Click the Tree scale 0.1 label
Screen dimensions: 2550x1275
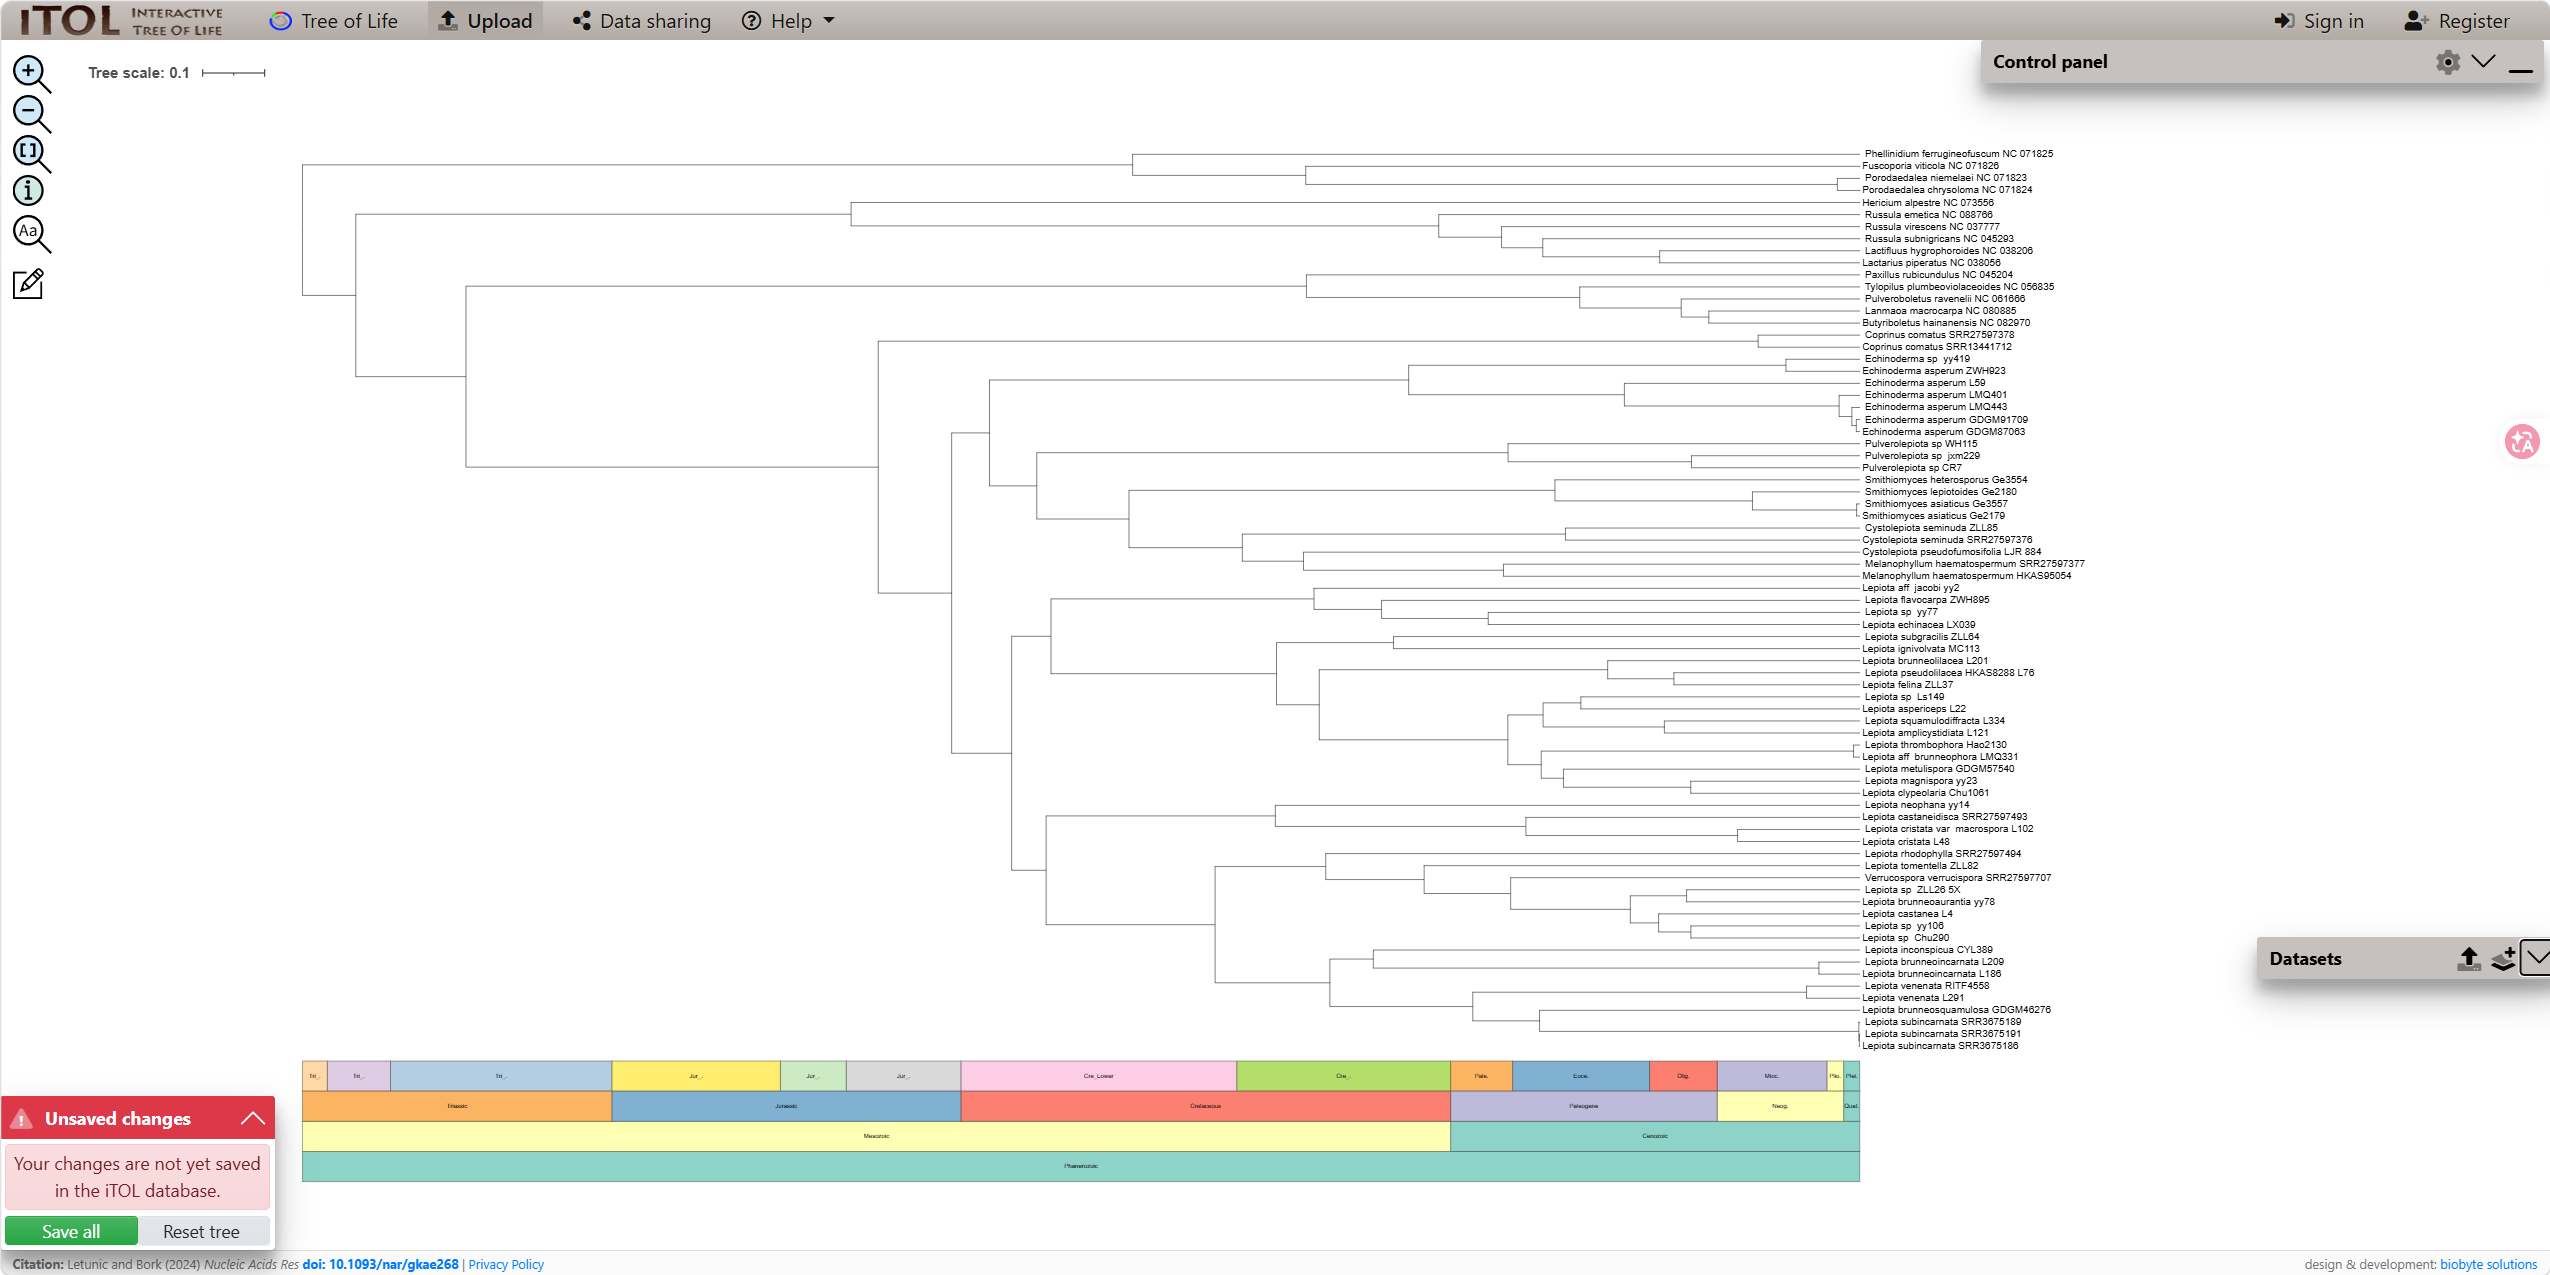pyautogui.click(x=138, y=73)
